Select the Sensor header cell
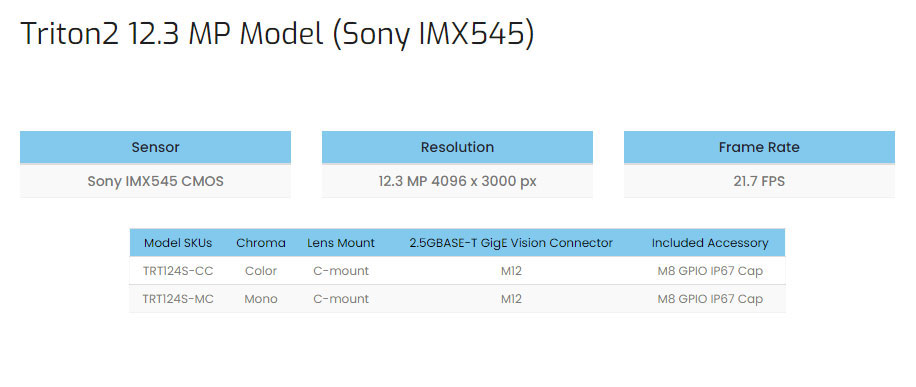 155,147
